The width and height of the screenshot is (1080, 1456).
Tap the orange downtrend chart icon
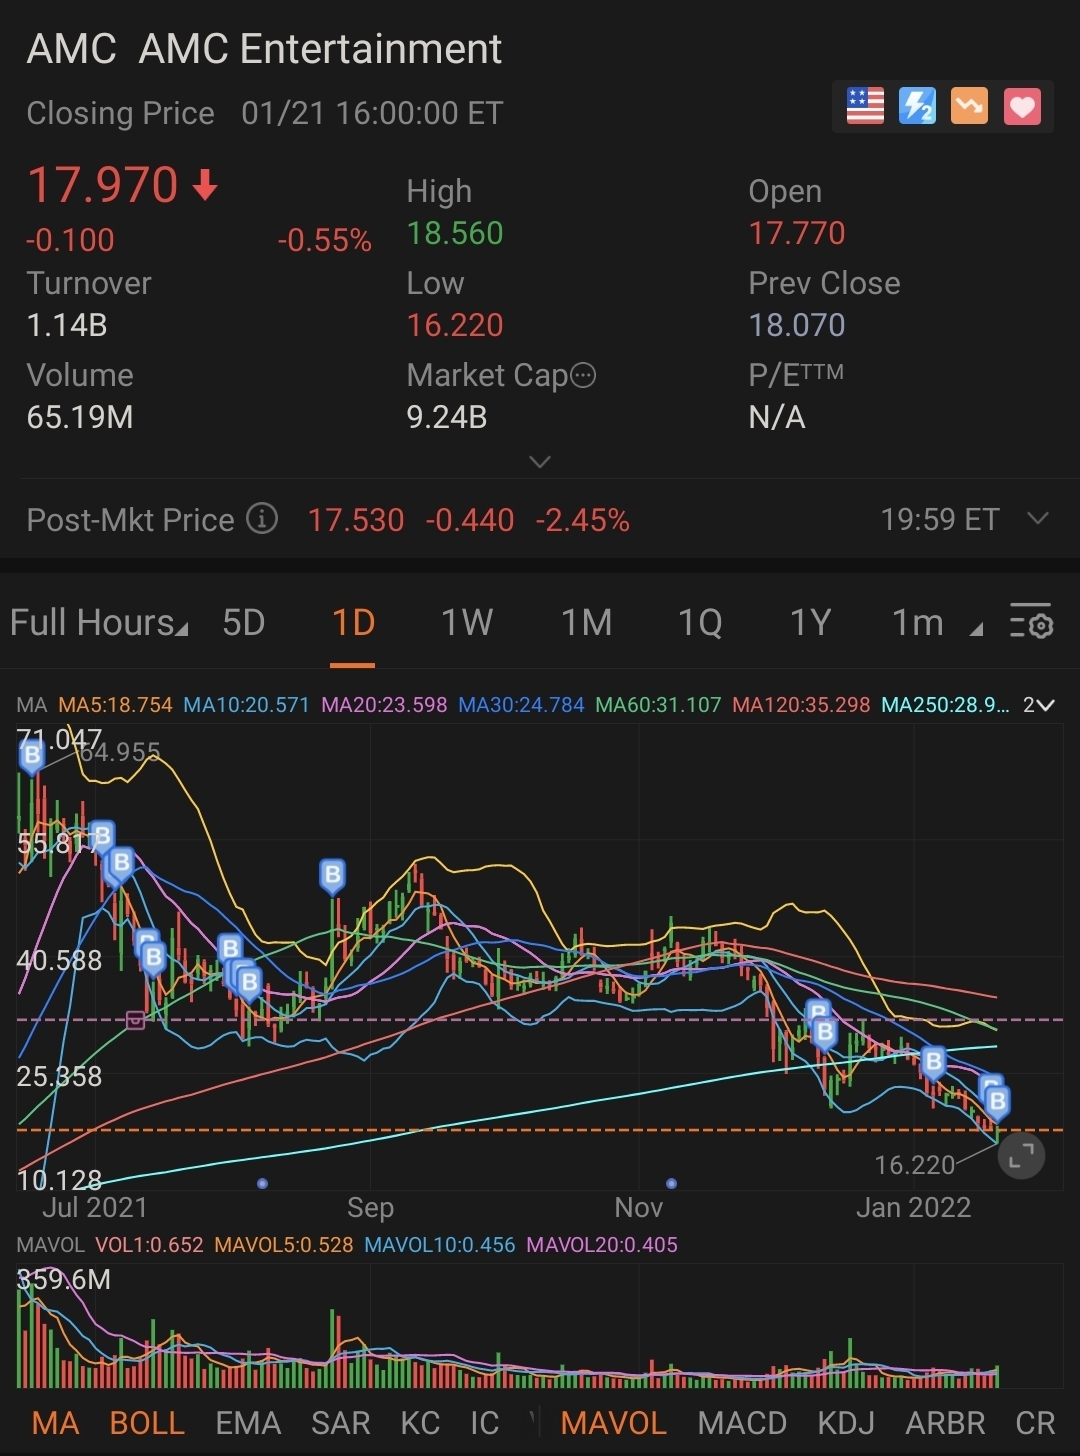point(969,106)
